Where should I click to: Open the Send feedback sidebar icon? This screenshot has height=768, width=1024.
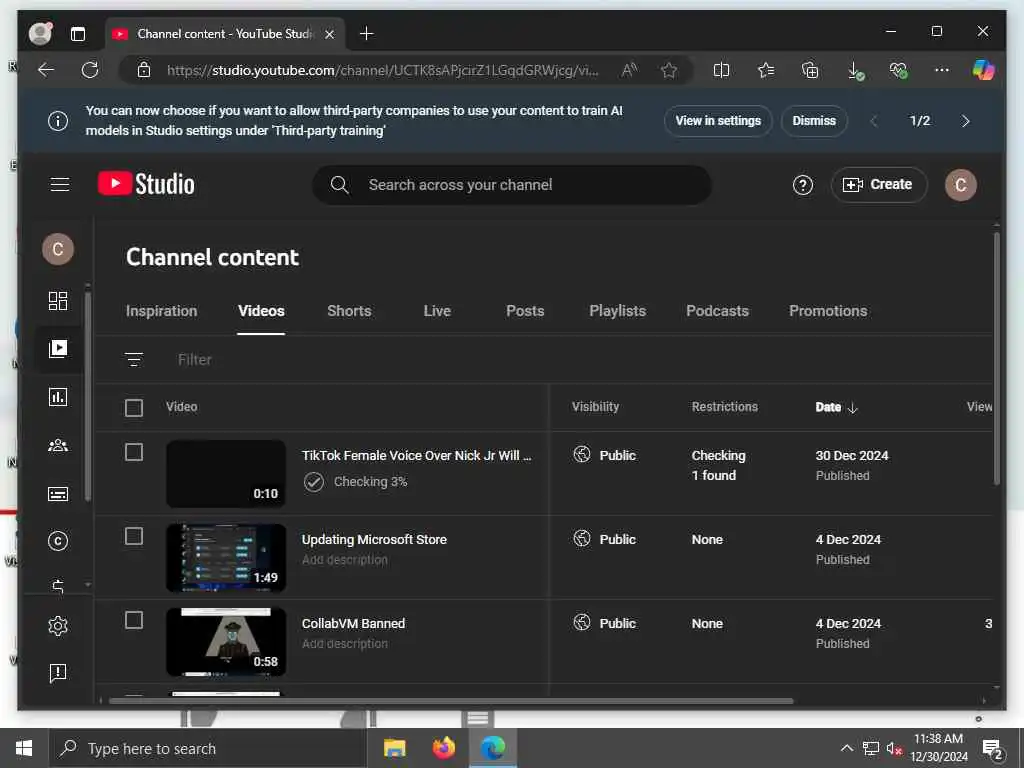tap(57, 673)
